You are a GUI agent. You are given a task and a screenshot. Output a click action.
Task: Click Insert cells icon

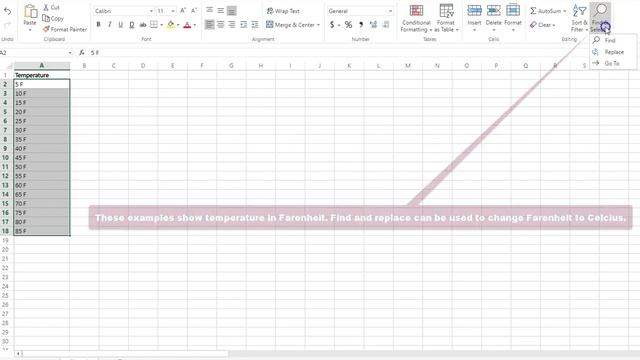[x=474, y=11]
